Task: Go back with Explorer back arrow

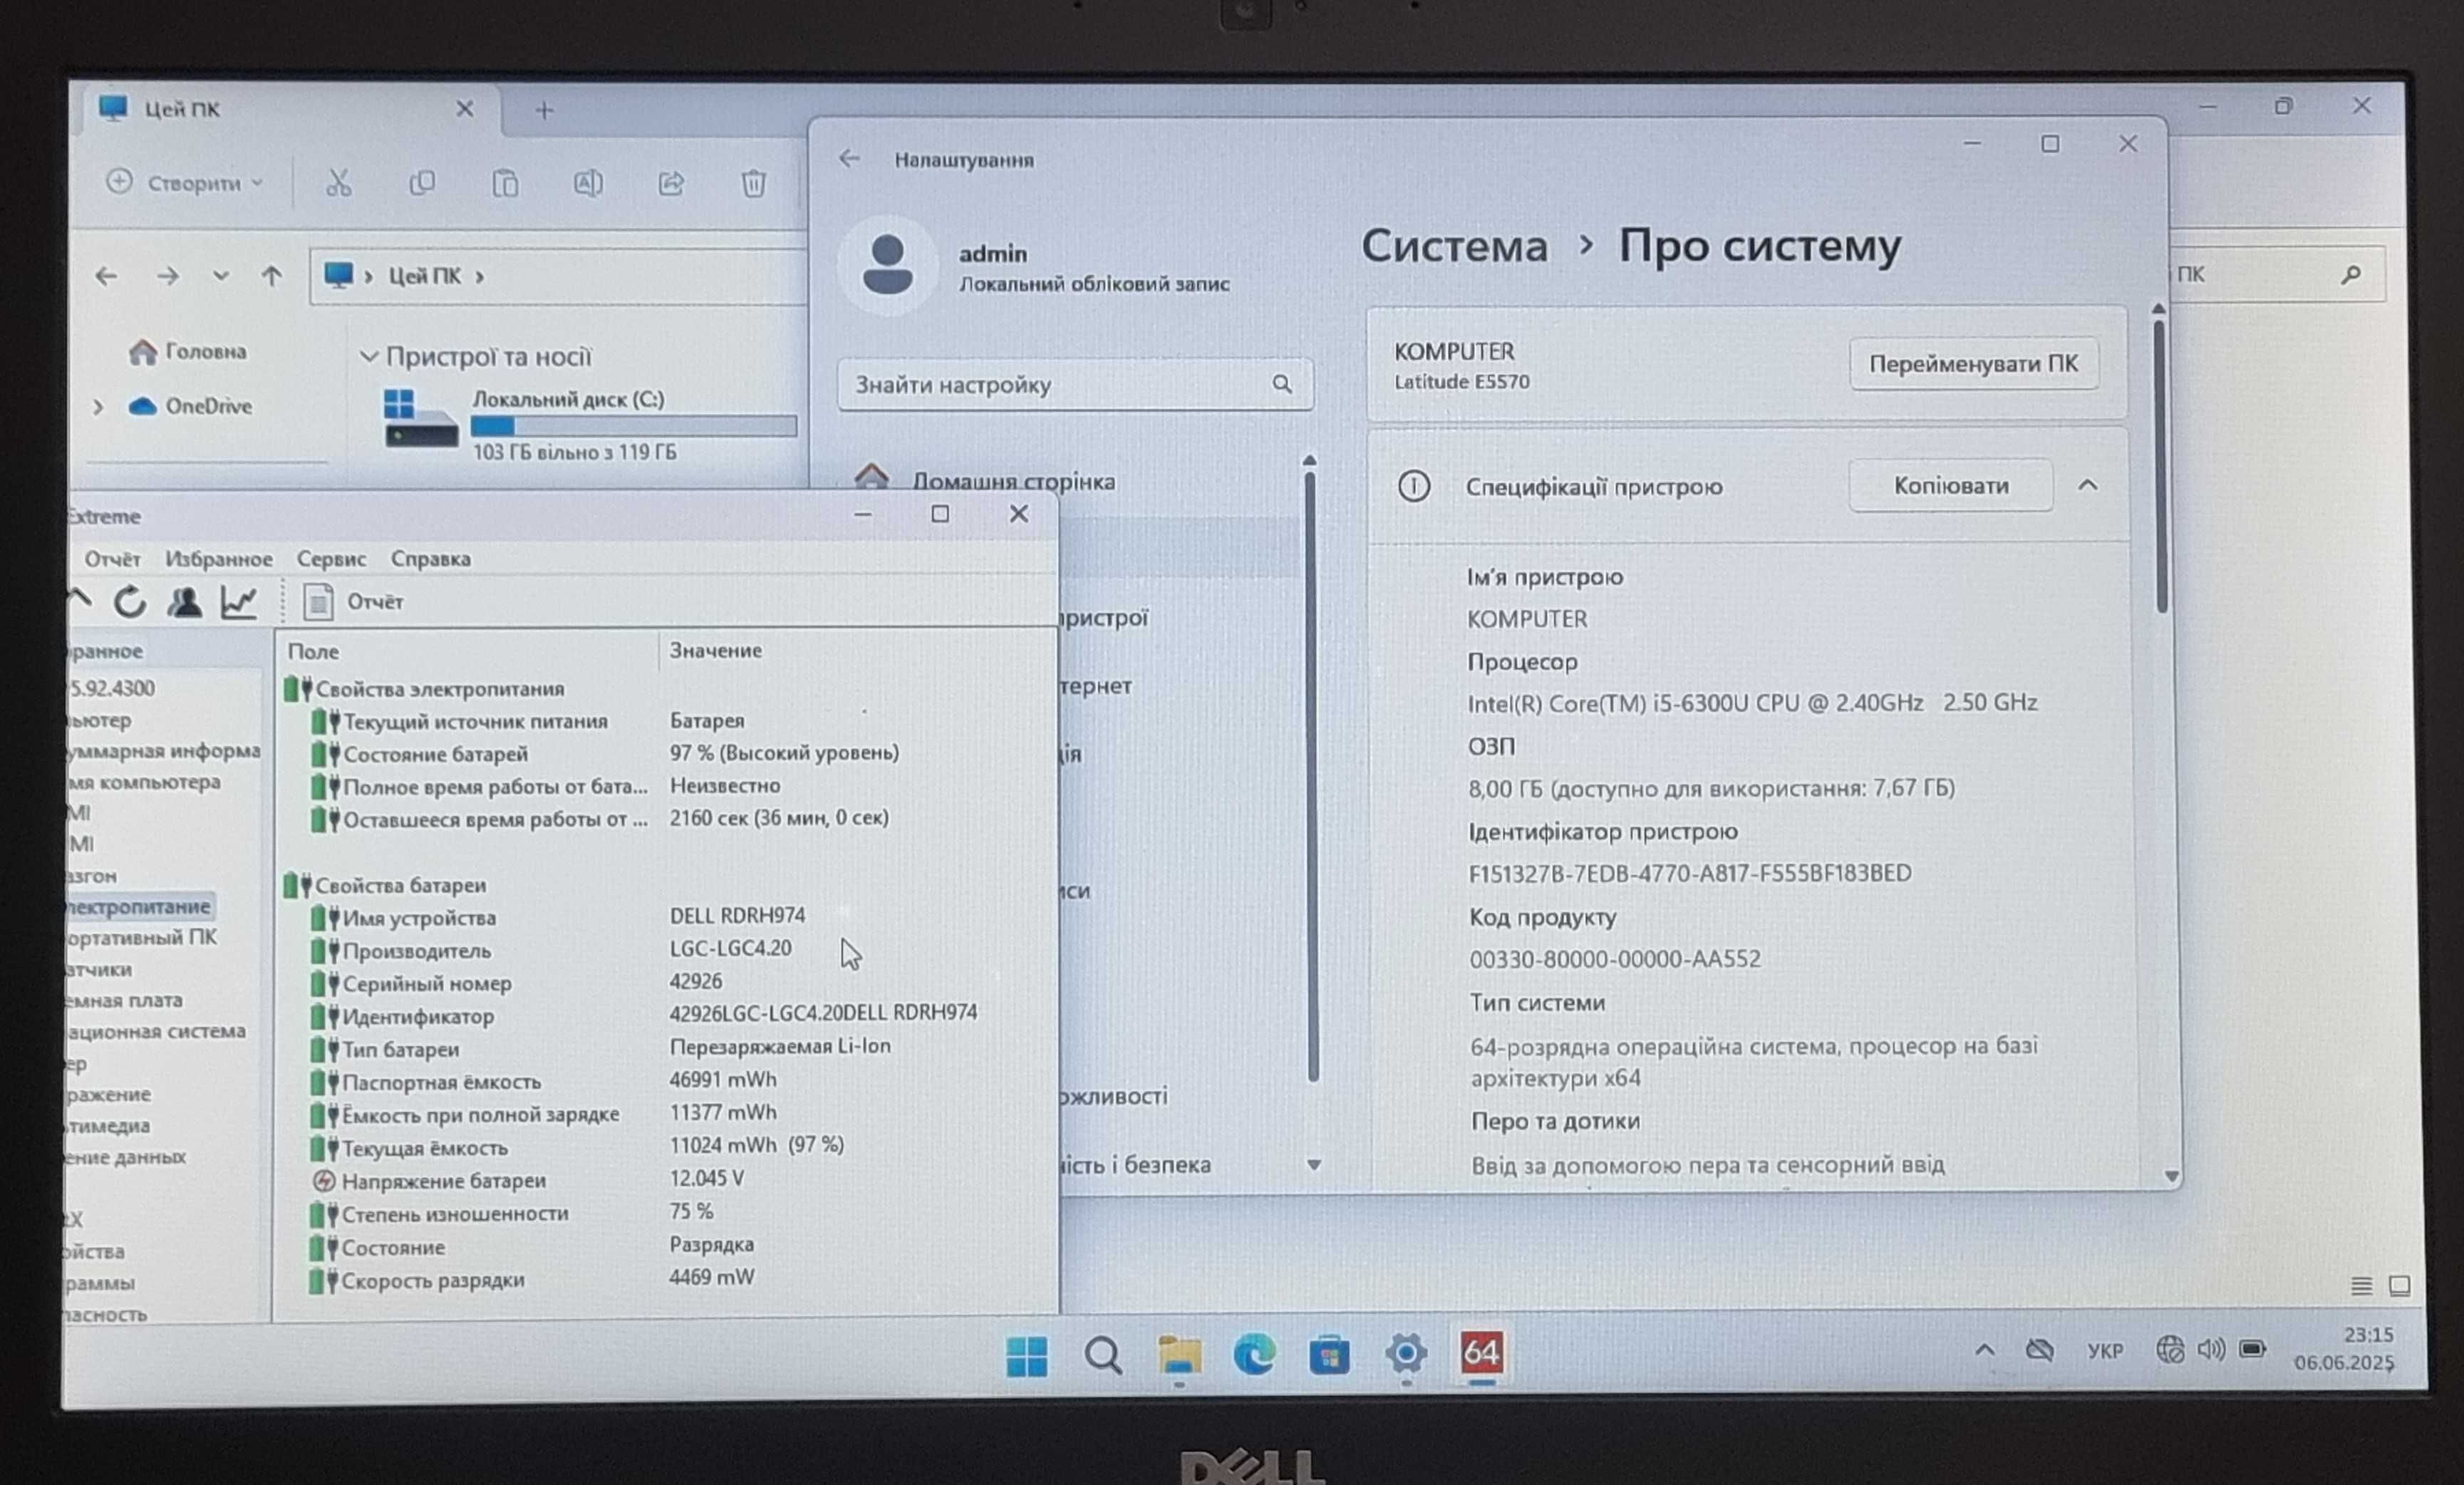Action: coord(106,276)
